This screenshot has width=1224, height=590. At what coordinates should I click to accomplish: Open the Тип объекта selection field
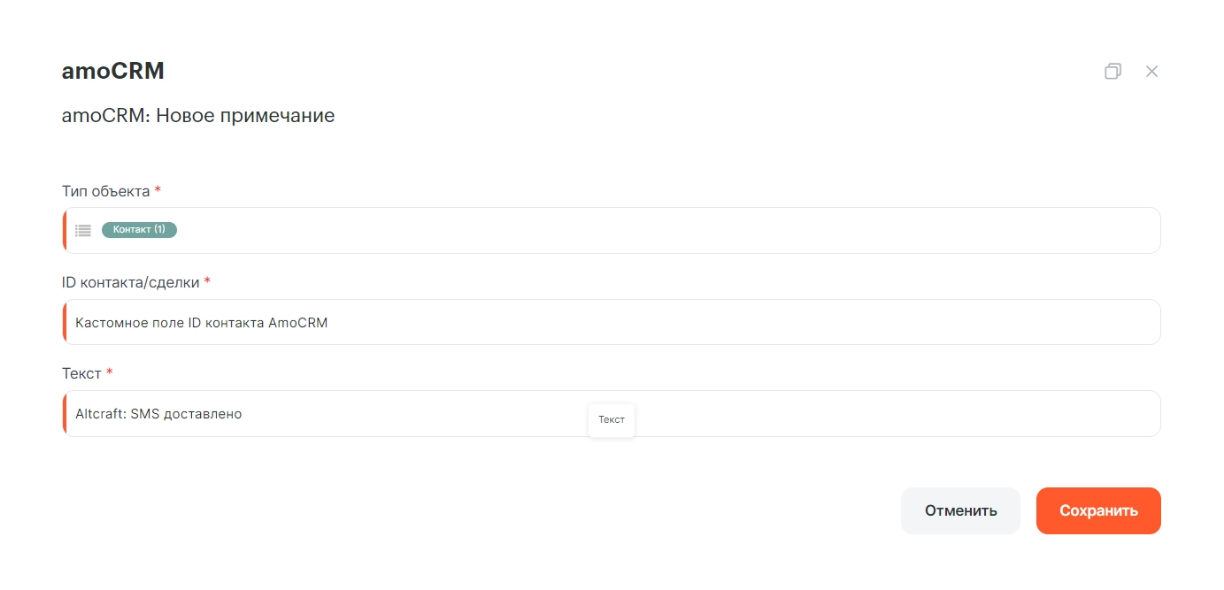(611, 230)
